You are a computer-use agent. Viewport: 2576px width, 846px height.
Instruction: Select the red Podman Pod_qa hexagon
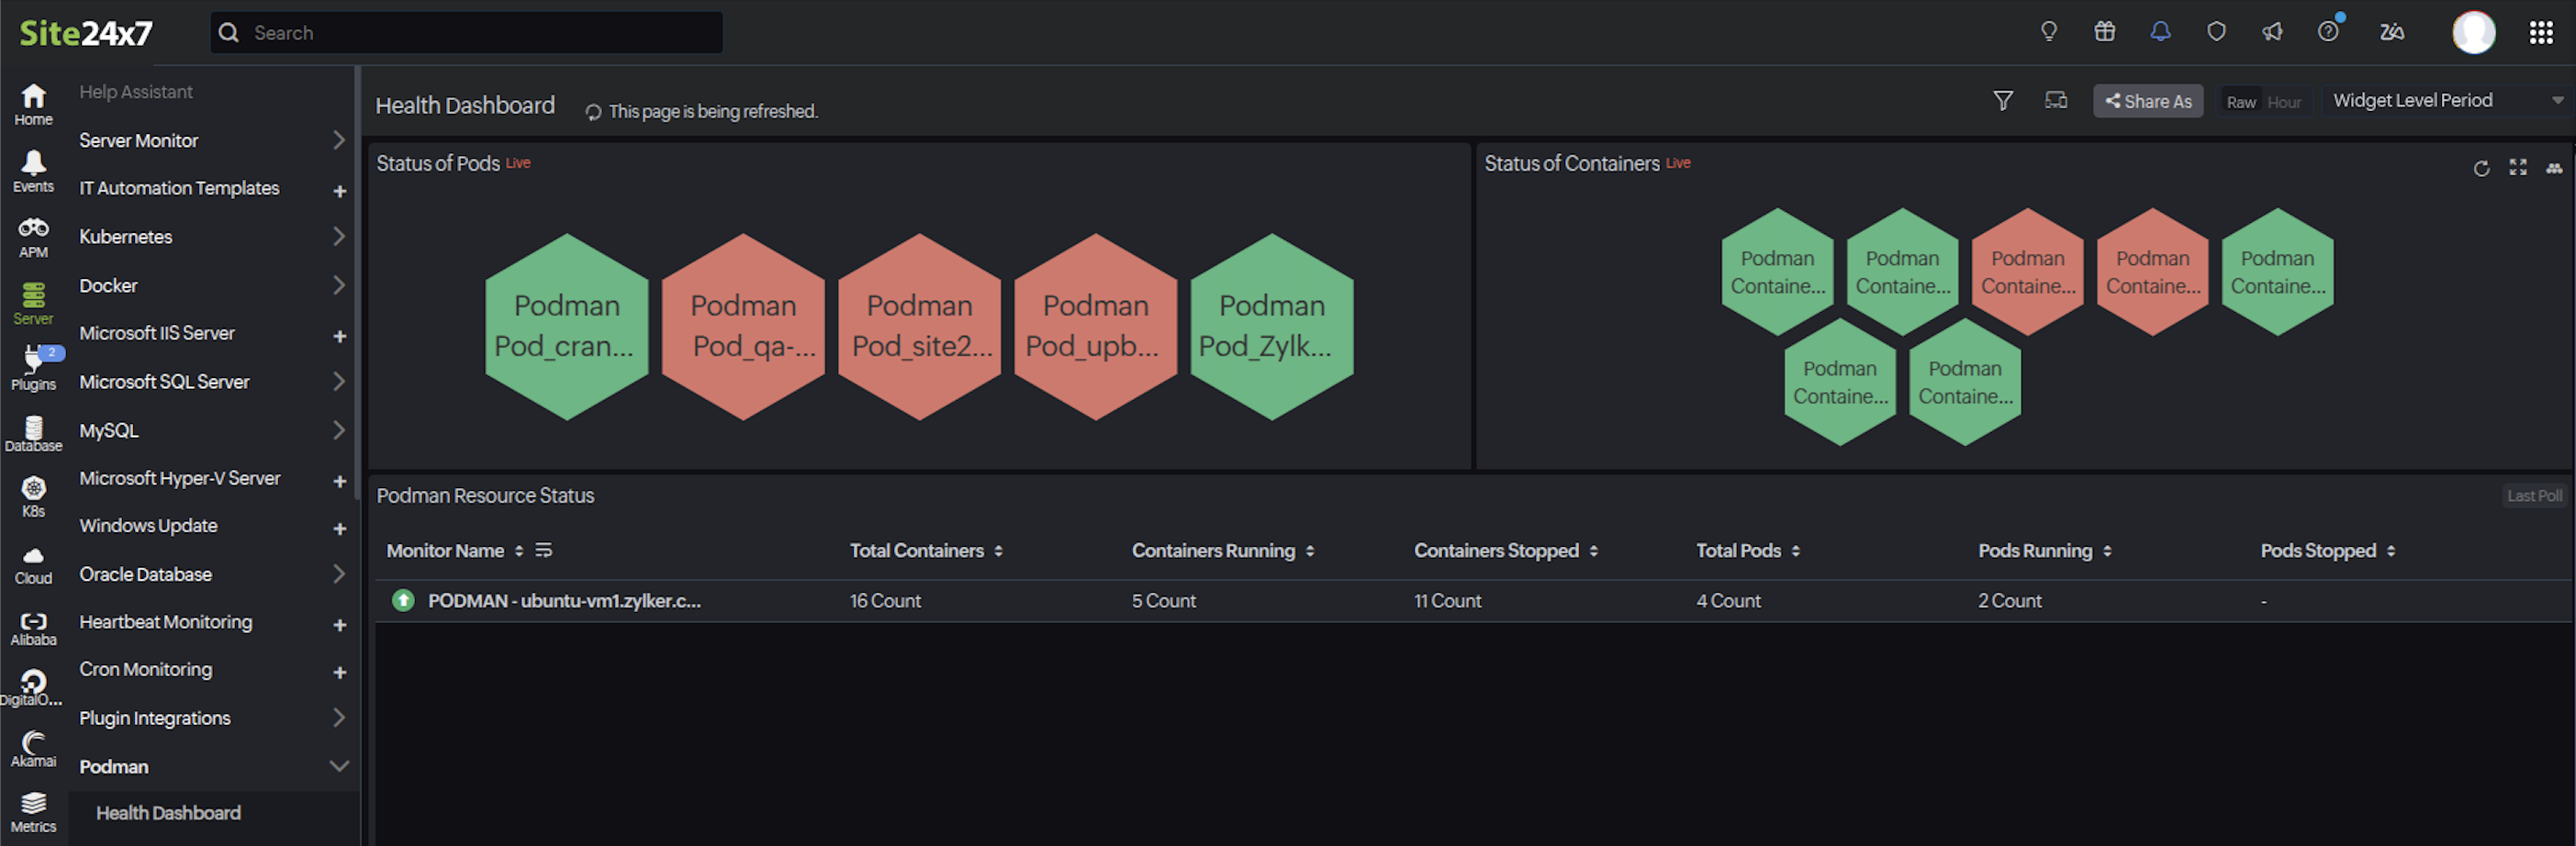coord(743,326)
